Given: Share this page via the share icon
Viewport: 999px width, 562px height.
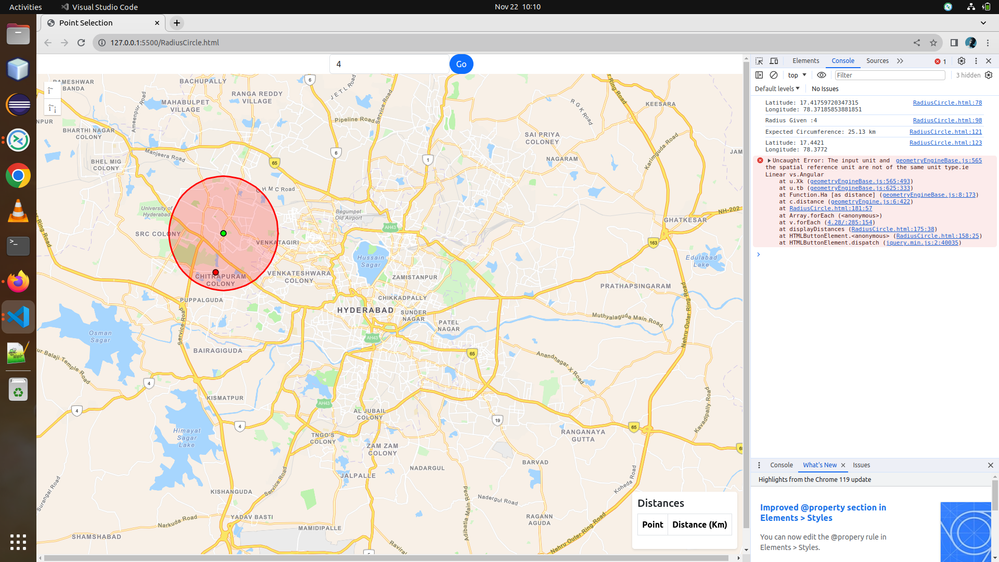Looking at the screenshot, I should [917, 43].
